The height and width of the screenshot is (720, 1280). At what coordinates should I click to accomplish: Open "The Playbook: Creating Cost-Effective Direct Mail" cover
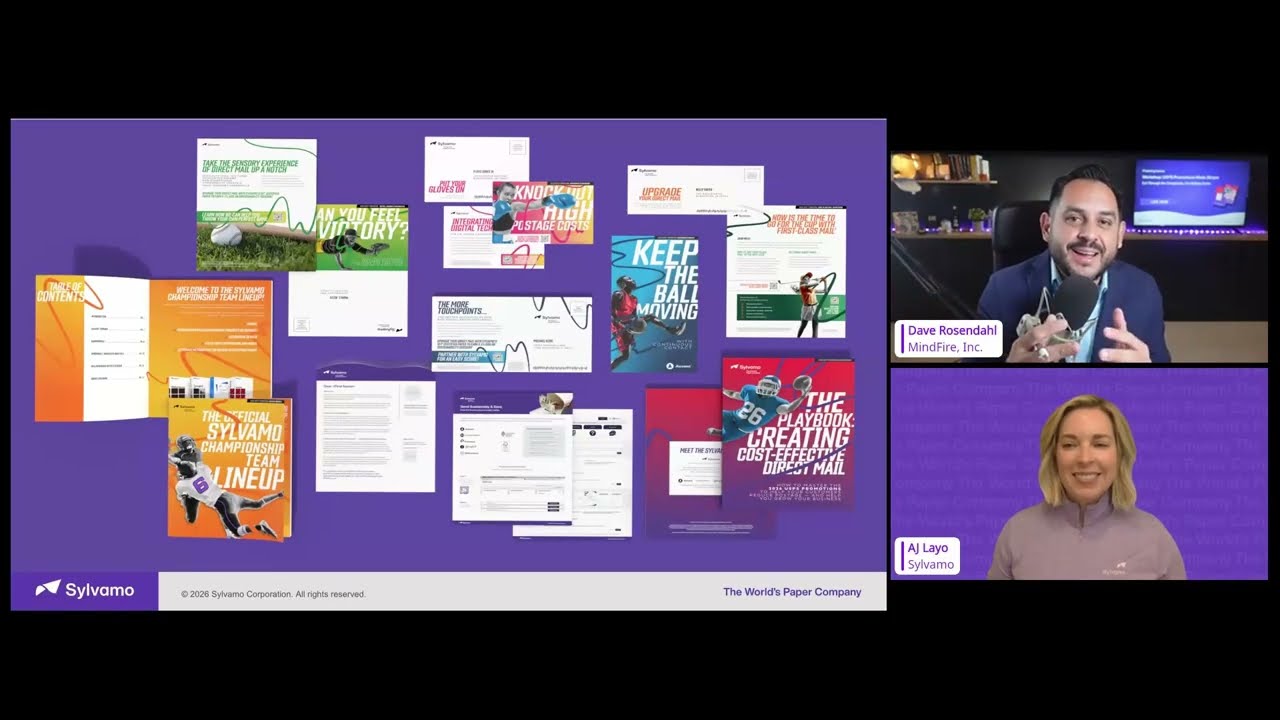coord(788,432)
